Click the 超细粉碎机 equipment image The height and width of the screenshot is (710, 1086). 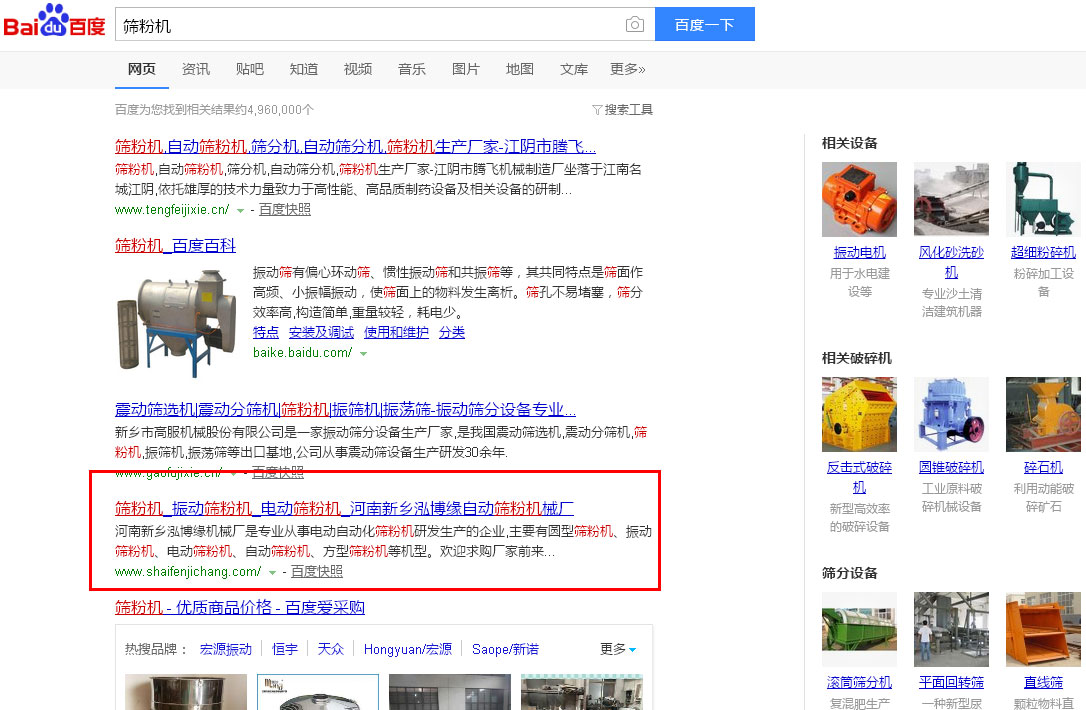(x=1043, y=199)
